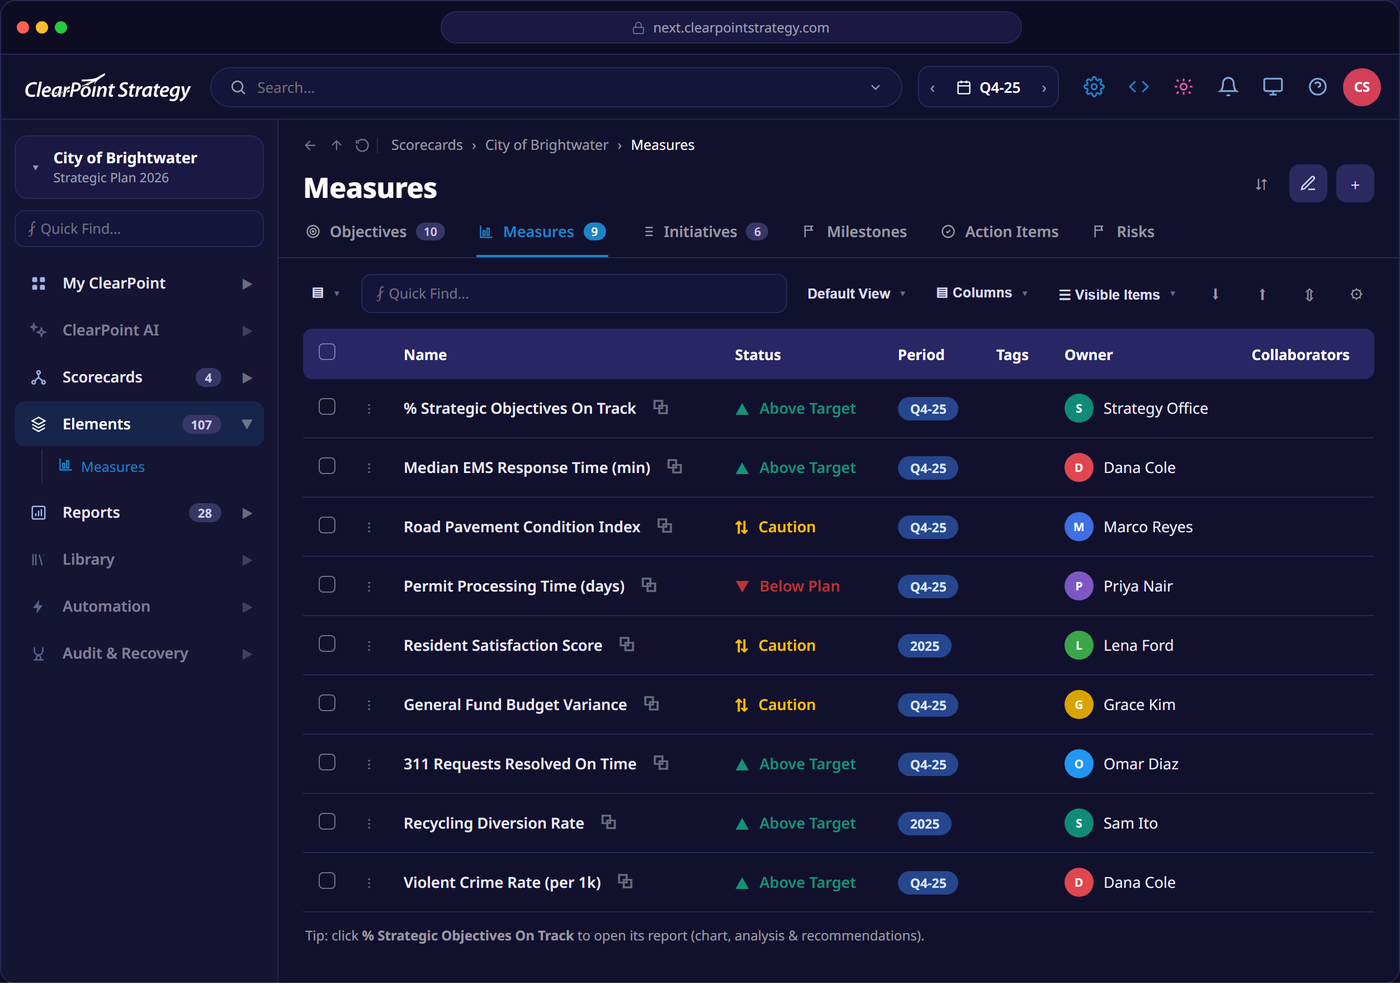This screenshot has height=984, width=1400.
Task: Open Default View dropdown
Action: (x=857, y=293)
